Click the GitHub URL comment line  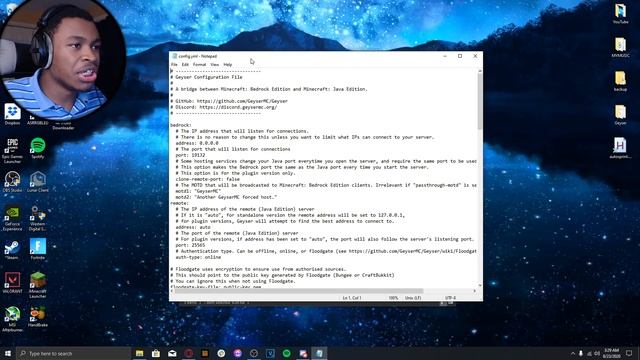229,101
